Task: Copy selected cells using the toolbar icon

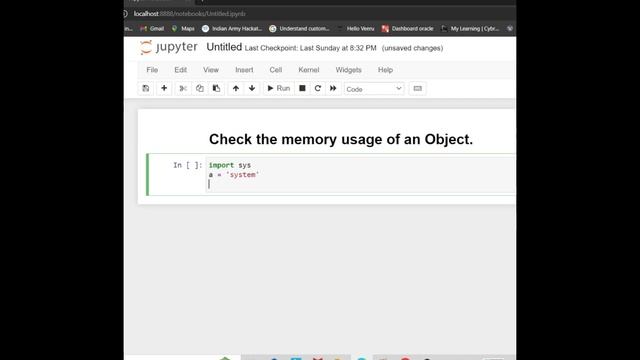Action: tap(200, 89)
